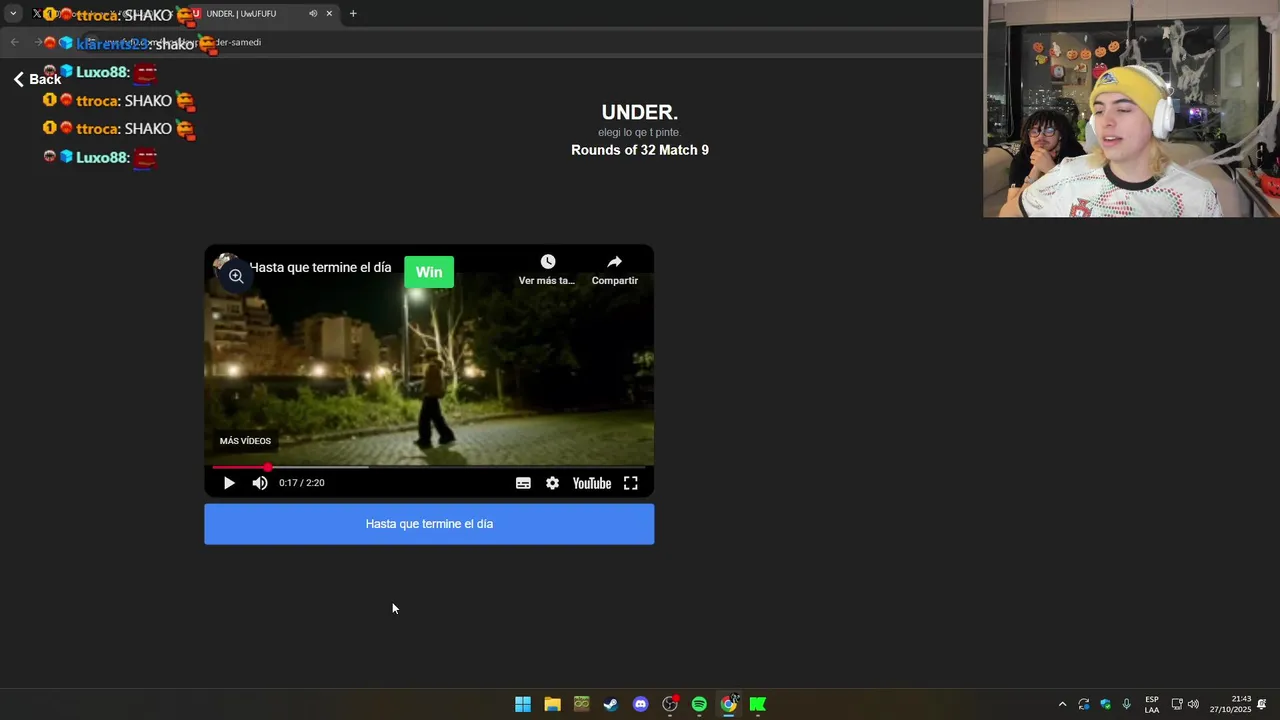The image size is (1280, 720).
Task: Switch to Chrome in the taskbar
Action: pos(729,704)
